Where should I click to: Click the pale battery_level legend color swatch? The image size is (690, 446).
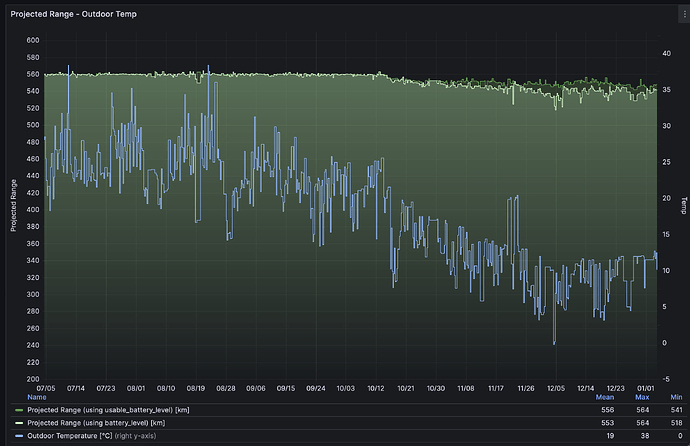click(19, 423)
